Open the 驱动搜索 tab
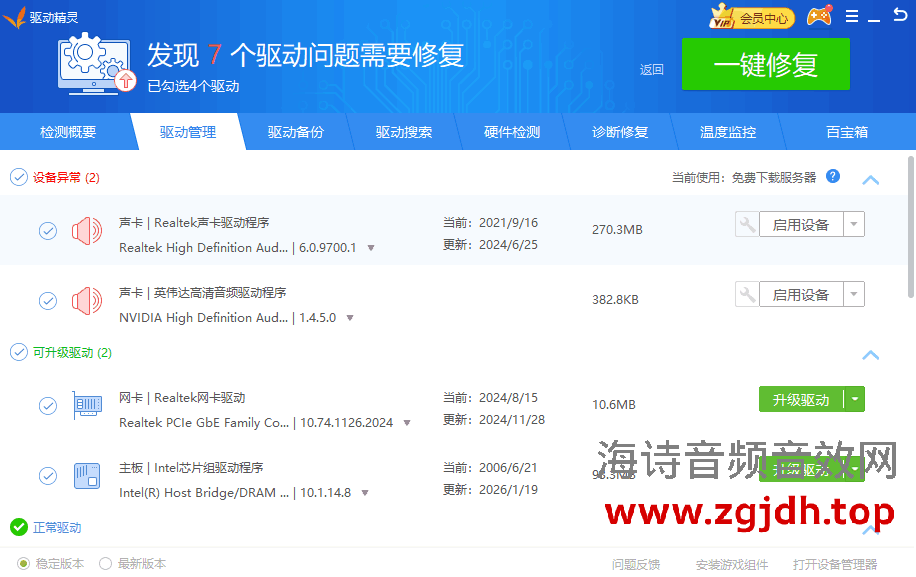 click(x=404, y=132)
